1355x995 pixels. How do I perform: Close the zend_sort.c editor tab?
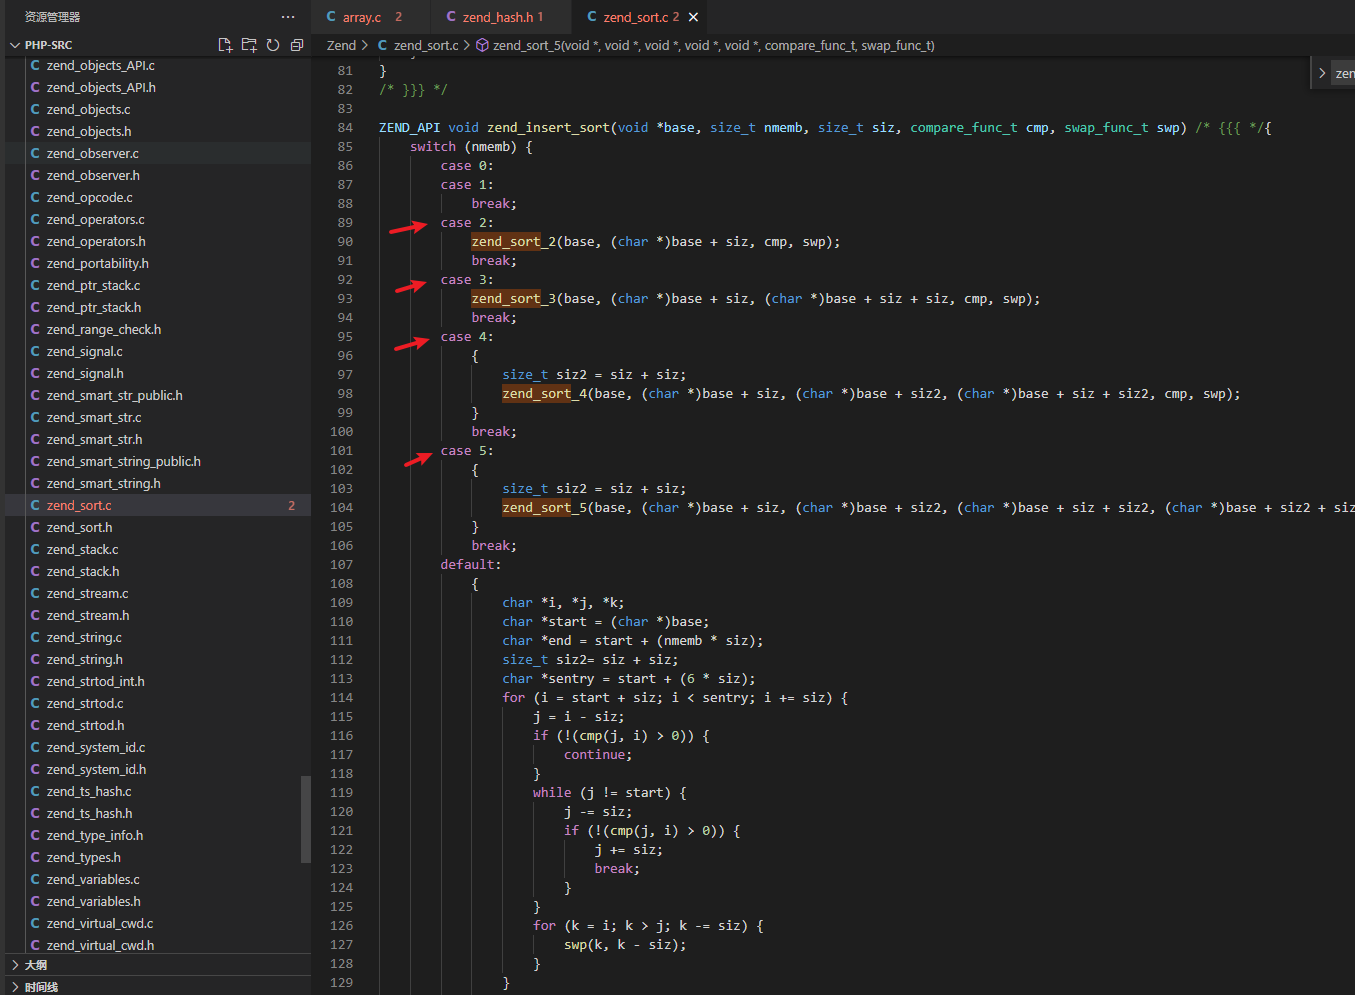pyautogui.click(x=693, y=17)
